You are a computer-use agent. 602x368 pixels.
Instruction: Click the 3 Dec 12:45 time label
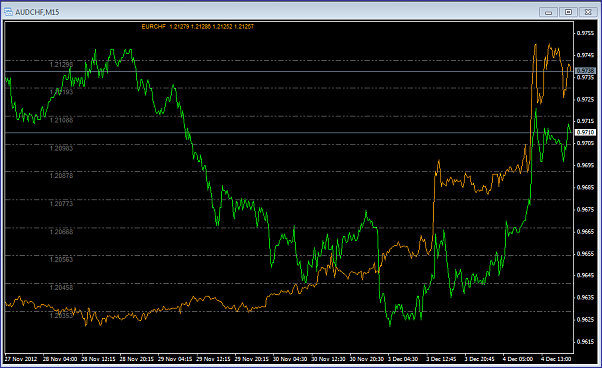[x=442, y=359]
